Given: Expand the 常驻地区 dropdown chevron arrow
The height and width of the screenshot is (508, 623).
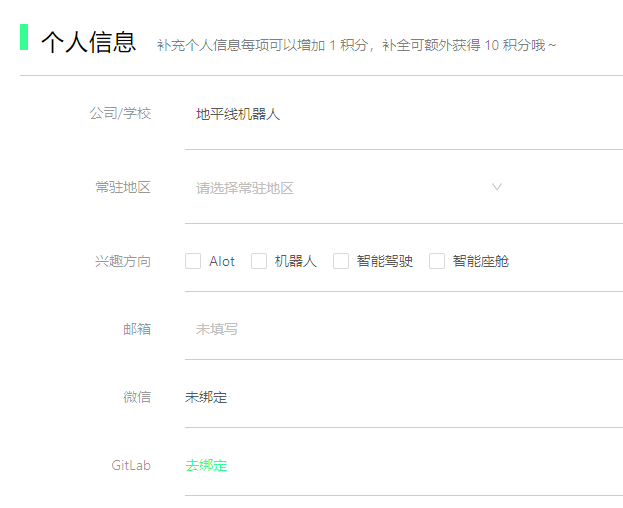Looking at the screenshot, I should click(x=497, y=187).
